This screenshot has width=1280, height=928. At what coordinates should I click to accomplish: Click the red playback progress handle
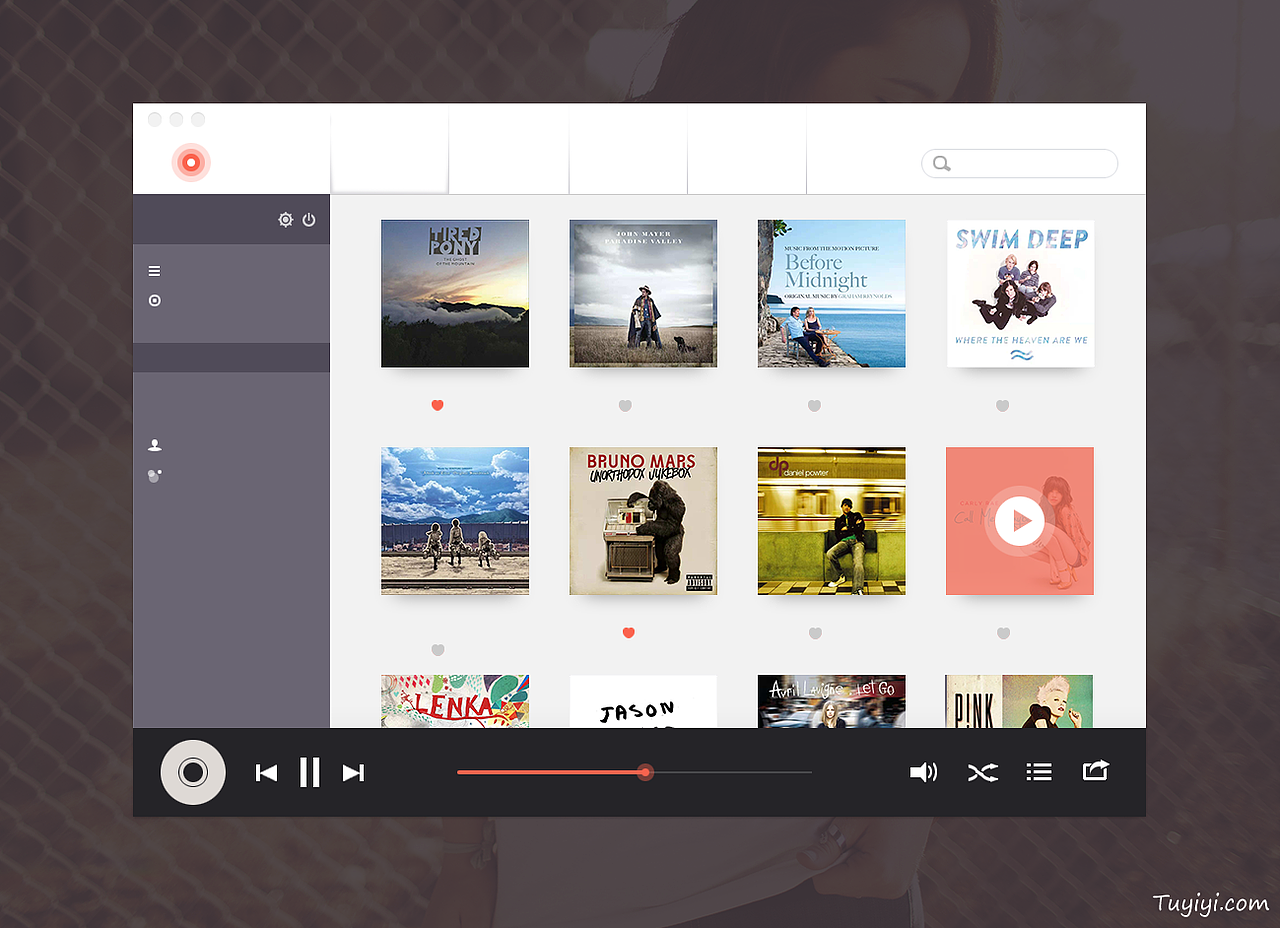(645, 772)
